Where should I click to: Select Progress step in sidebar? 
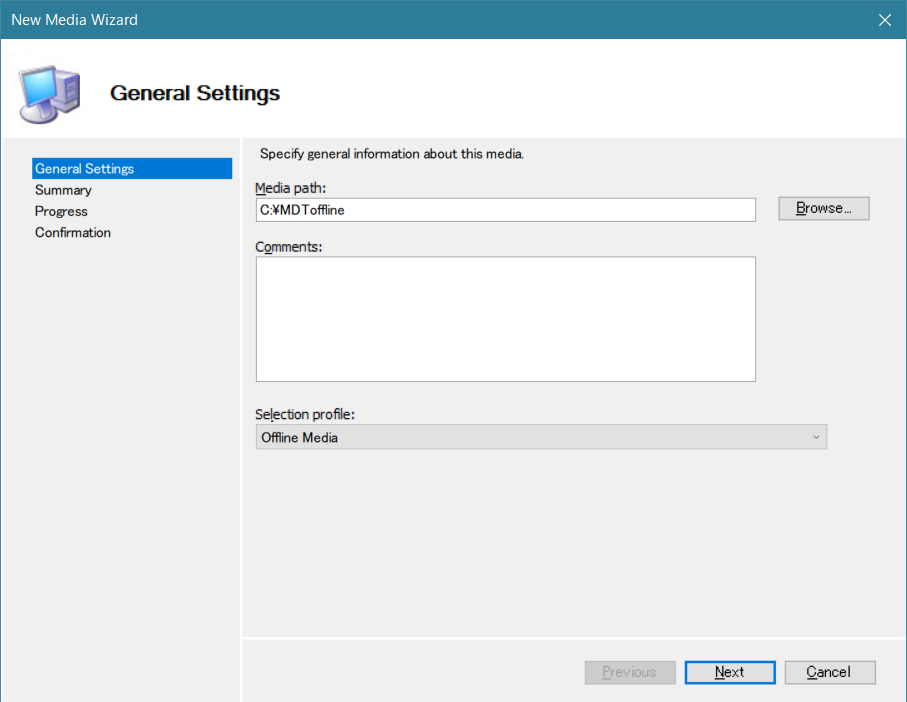point(61,211)
